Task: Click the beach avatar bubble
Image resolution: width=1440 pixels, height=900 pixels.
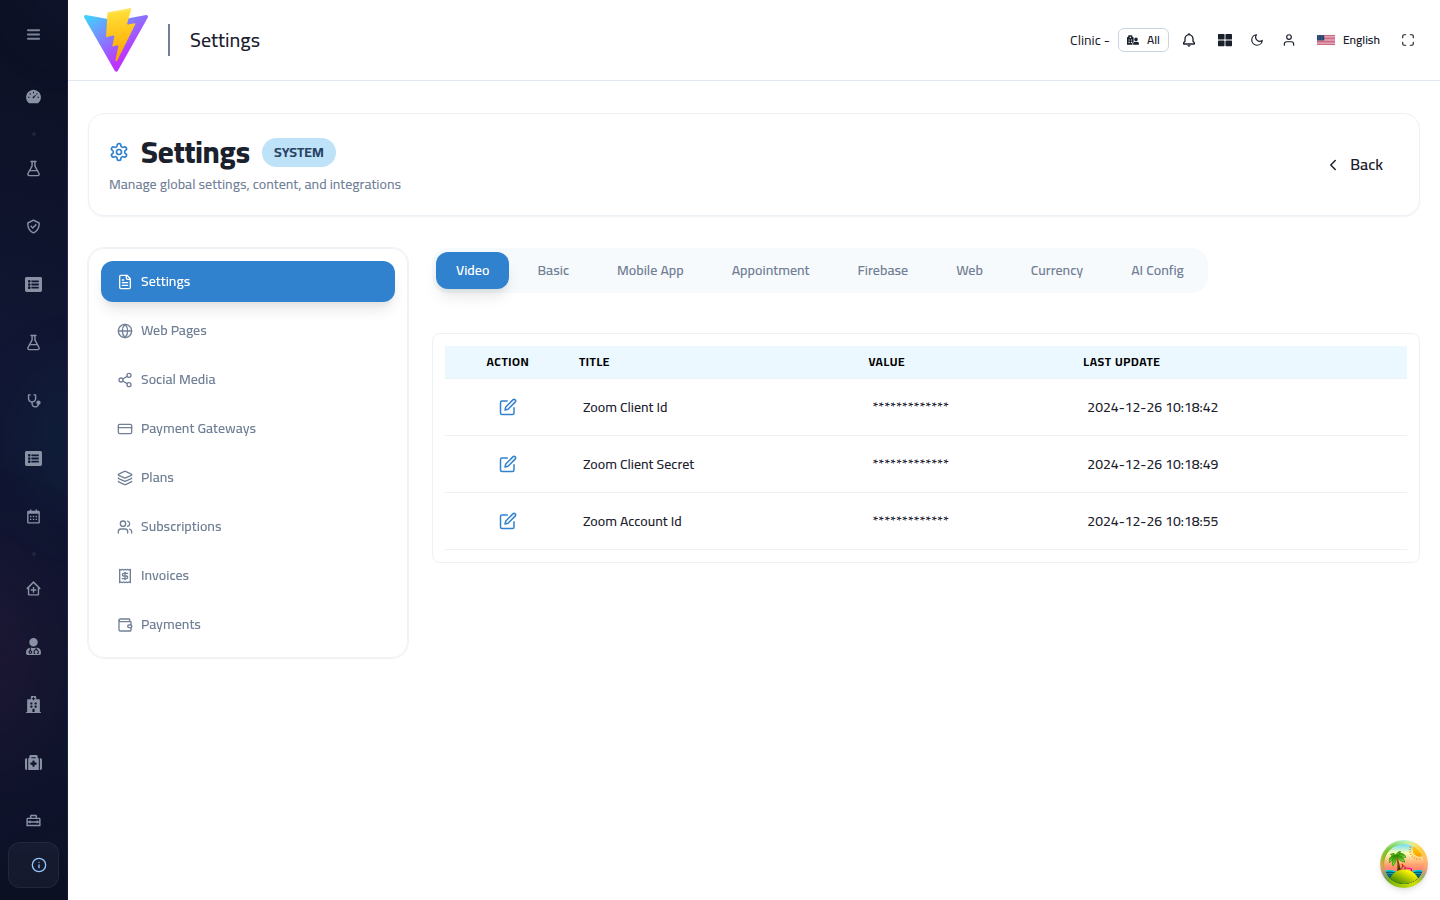Action: pyautogui.click(x=1404, y=864)
